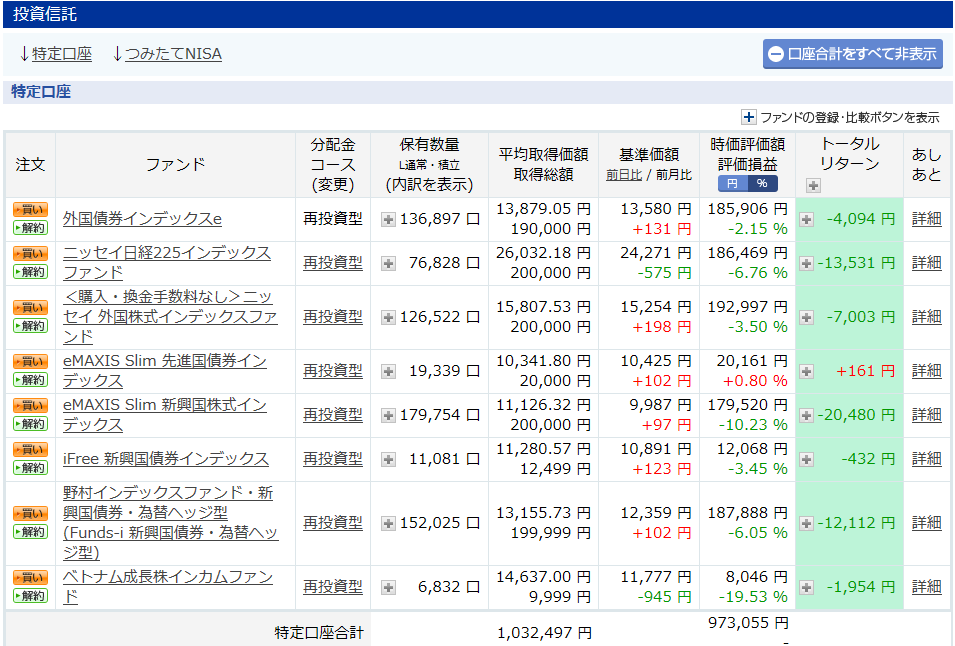
Task: Expand holdings breakdown for 136,897口
Action: point(388,220)
